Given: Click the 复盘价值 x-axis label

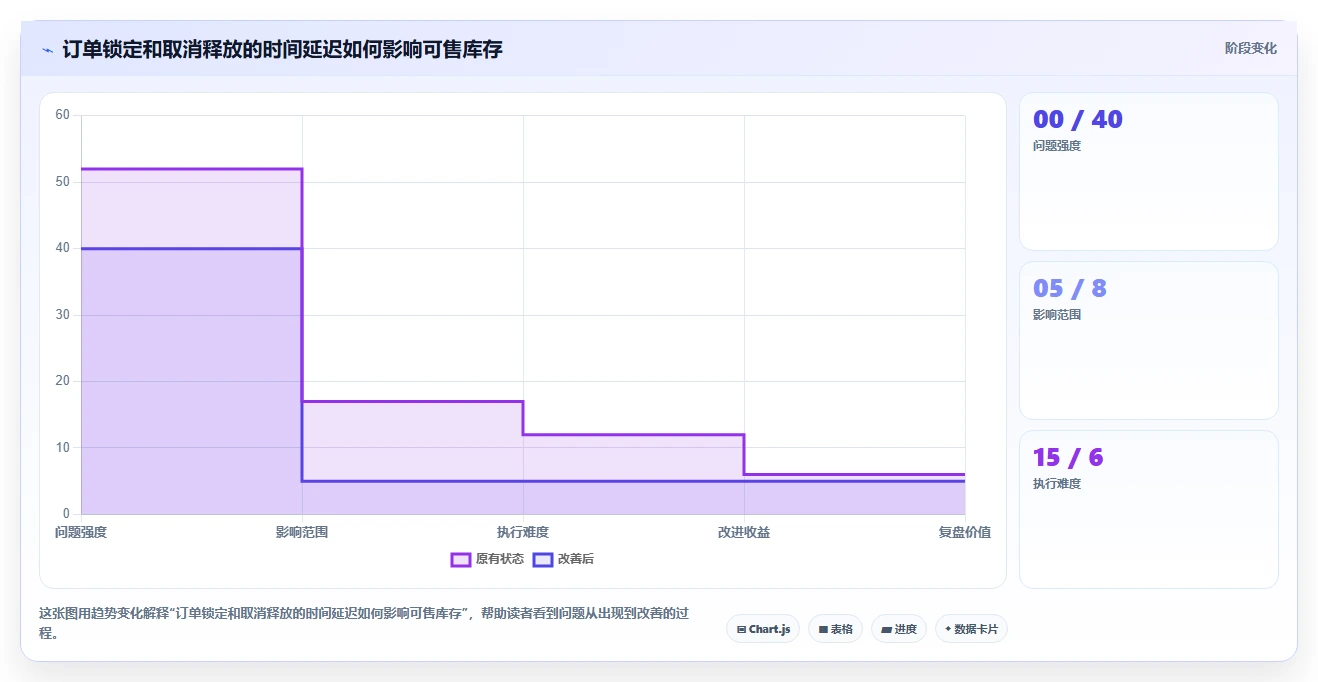Looking at the screenshot, I should point(965,532).
